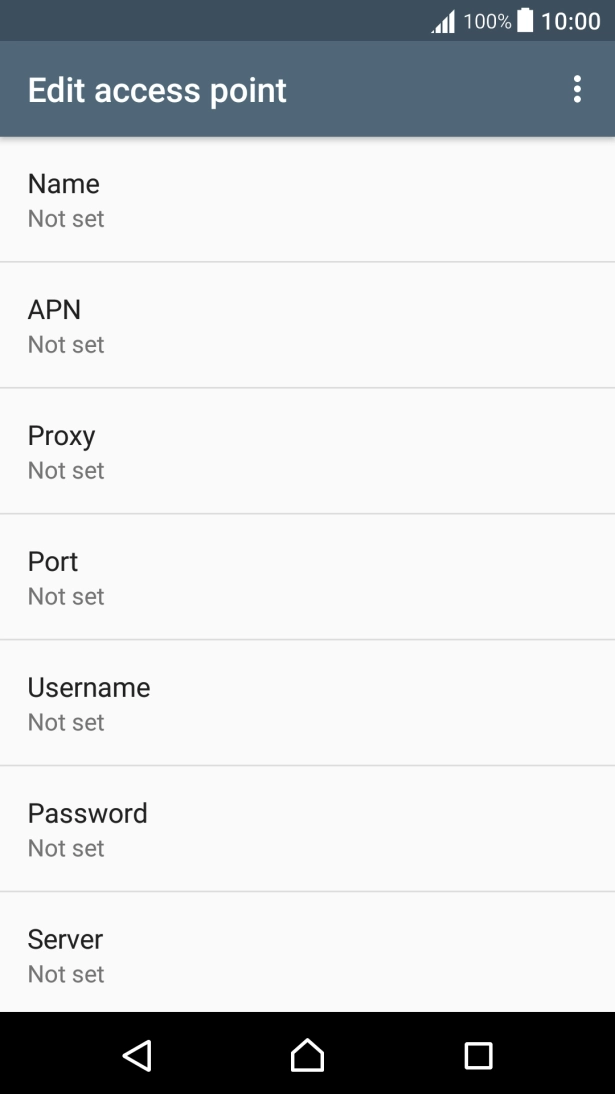Image resolution: width=615 pixels, height=1094 pixels.
Task: Open recent apps overview button
Action: (478, 1055)
